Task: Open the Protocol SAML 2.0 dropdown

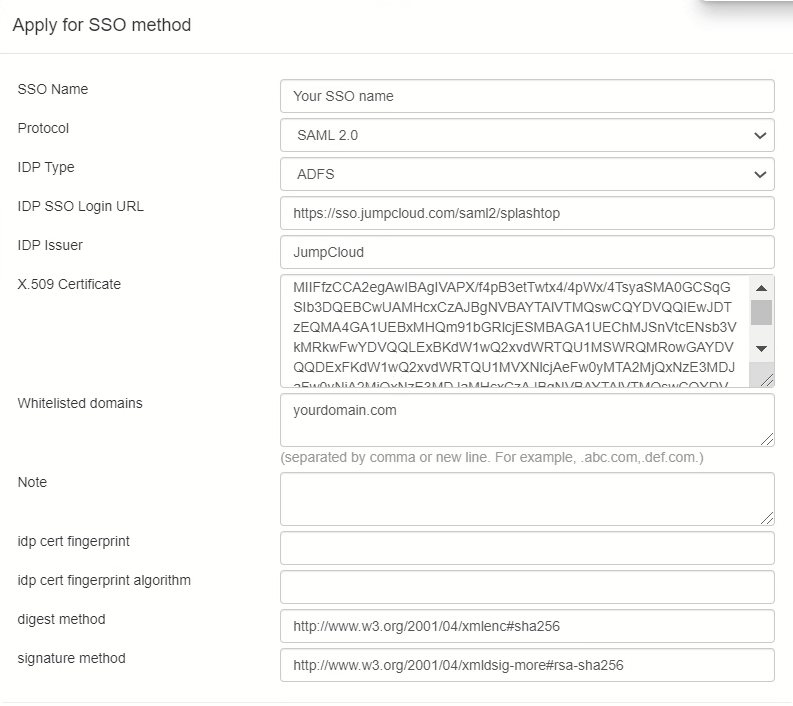Action: pyautogui.click(x=527, y=135)
